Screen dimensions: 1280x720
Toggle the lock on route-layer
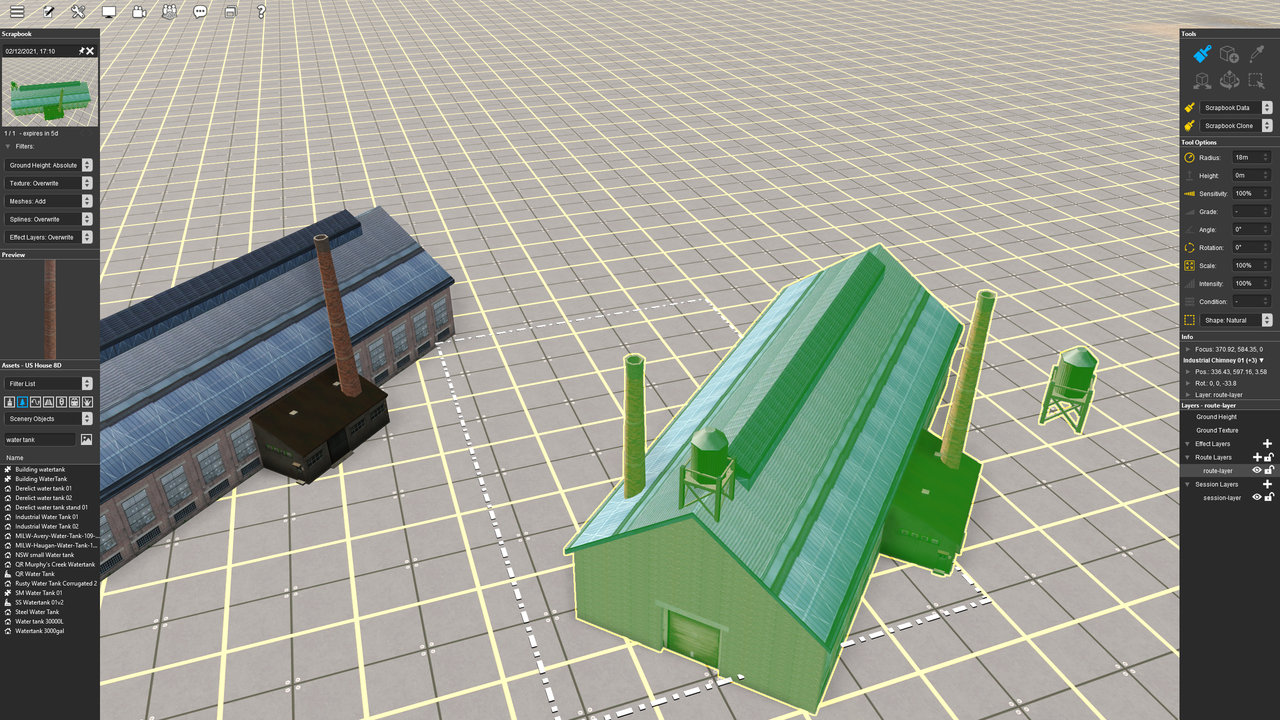pos(1269,470)
